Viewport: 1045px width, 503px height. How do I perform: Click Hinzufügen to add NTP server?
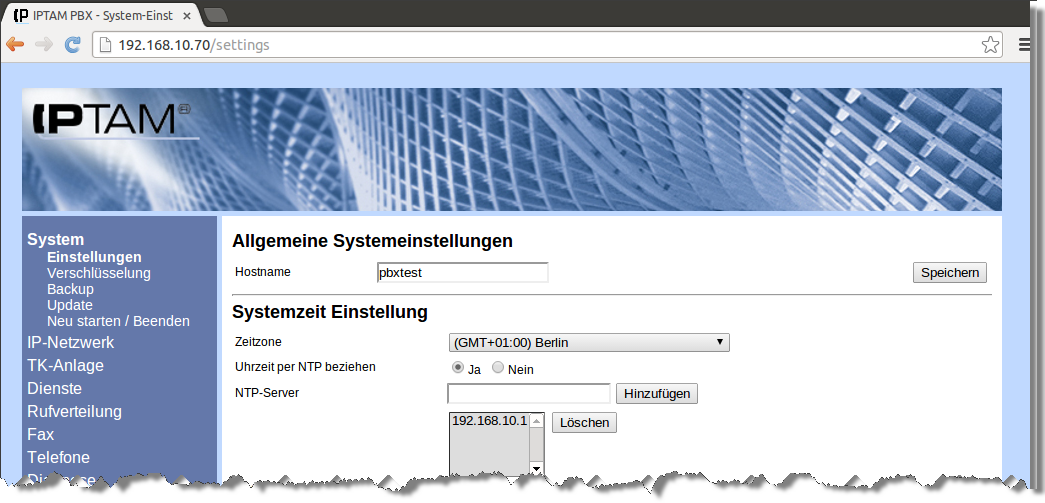pyautogui.click(x=656, y=393)
